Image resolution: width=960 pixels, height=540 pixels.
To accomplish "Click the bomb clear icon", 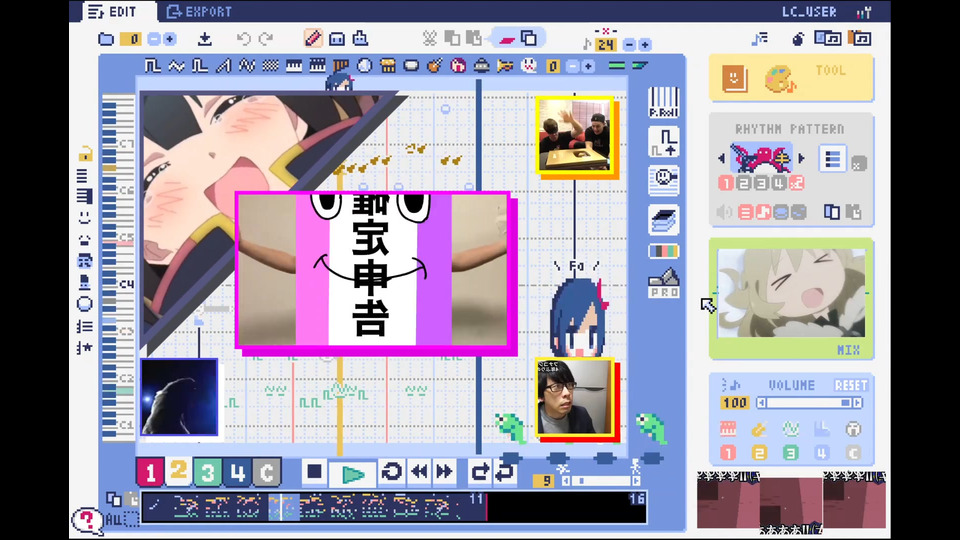I will 798,39.
